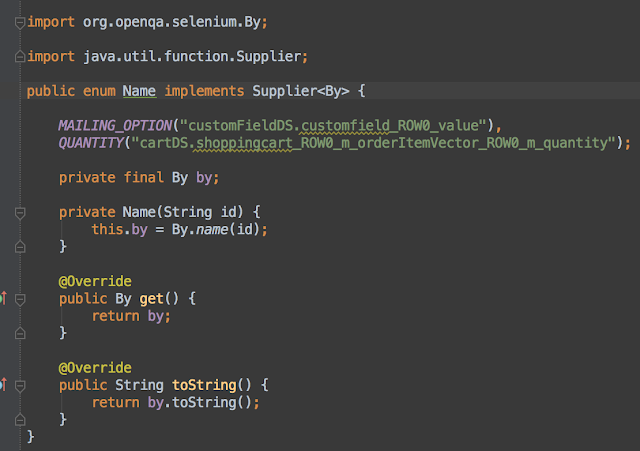
Task: Collapse the import block fold marker
Action: tap(20, 22)
